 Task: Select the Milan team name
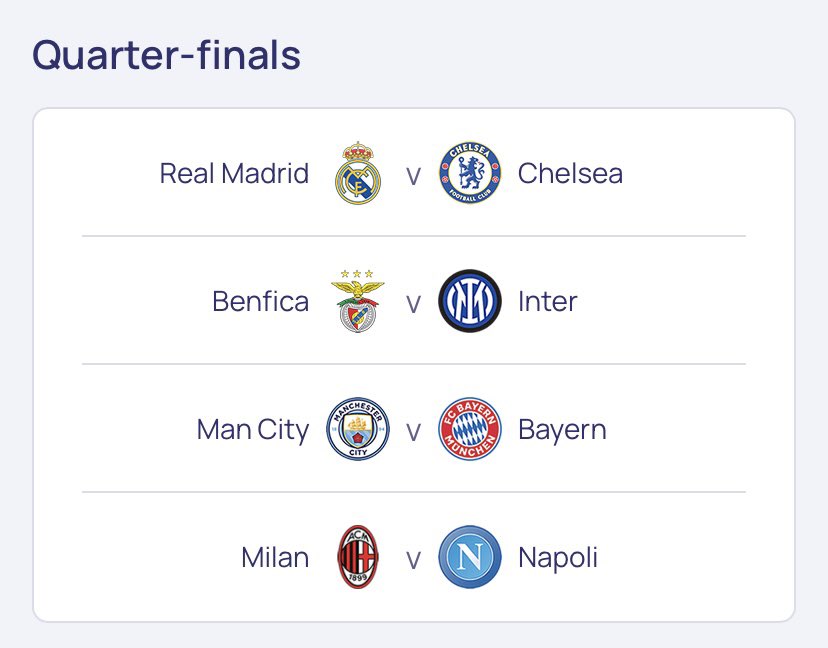point(275,557)
